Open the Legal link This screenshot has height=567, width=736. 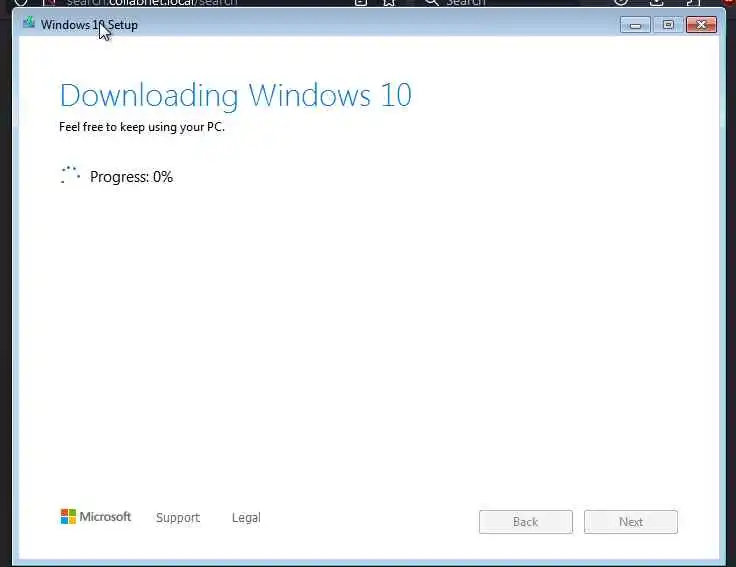[246, 517]
